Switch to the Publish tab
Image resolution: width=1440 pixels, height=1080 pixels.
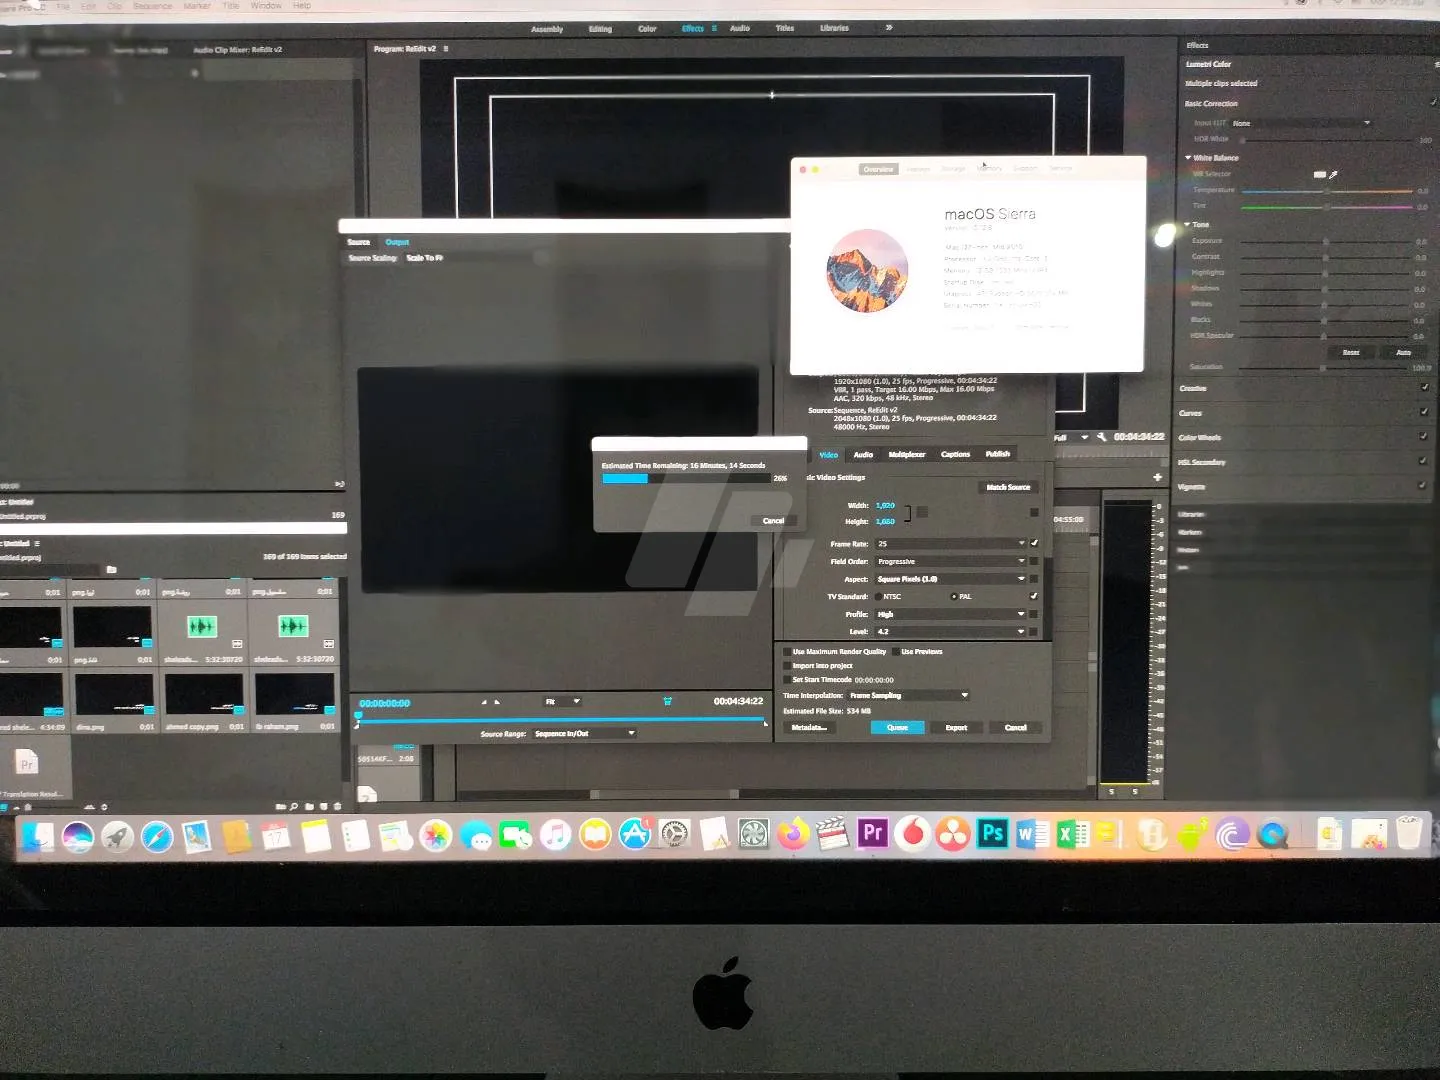coord(997,454)
